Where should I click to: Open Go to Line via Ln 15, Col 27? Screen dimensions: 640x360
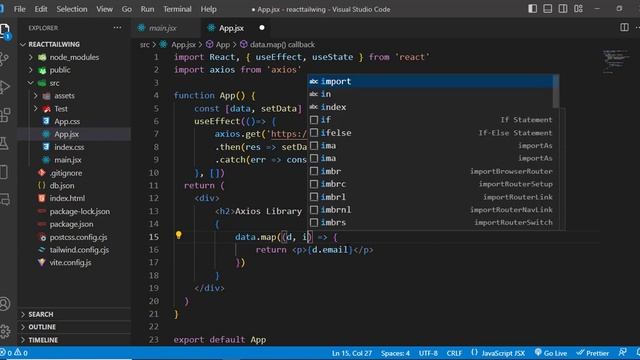coord(352,353)
